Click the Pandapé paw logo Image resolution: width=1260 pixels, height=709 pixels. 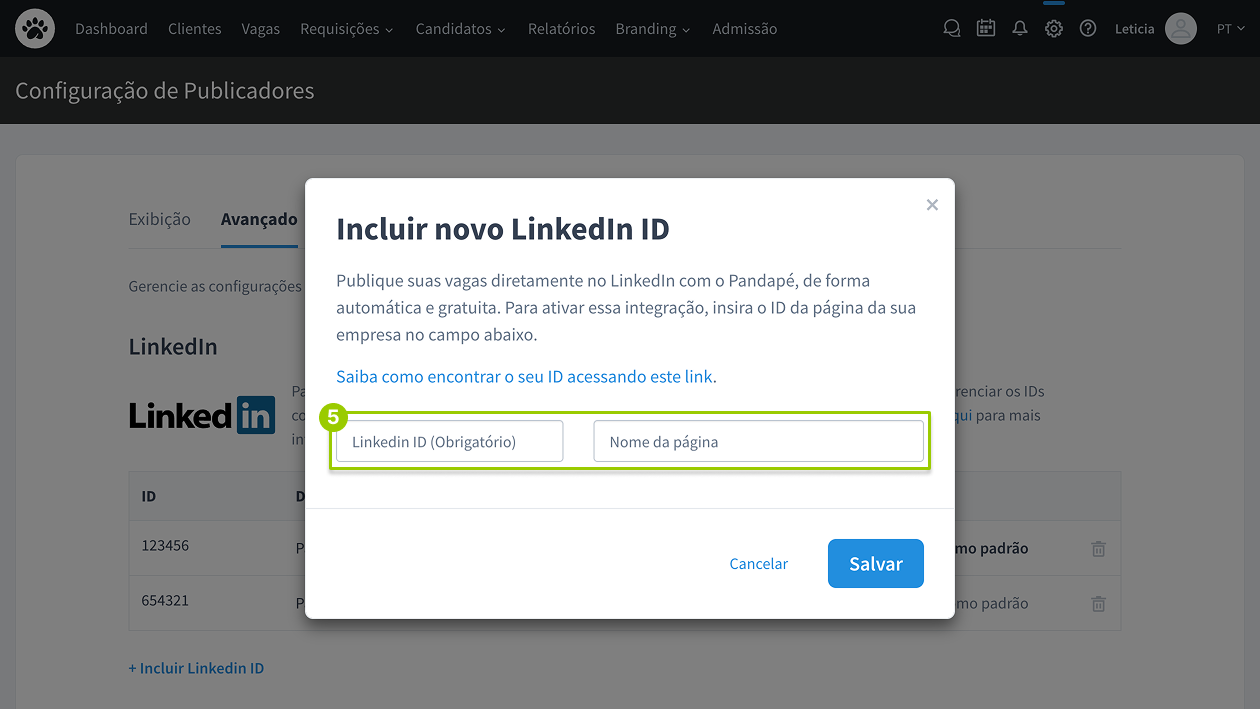35,29
